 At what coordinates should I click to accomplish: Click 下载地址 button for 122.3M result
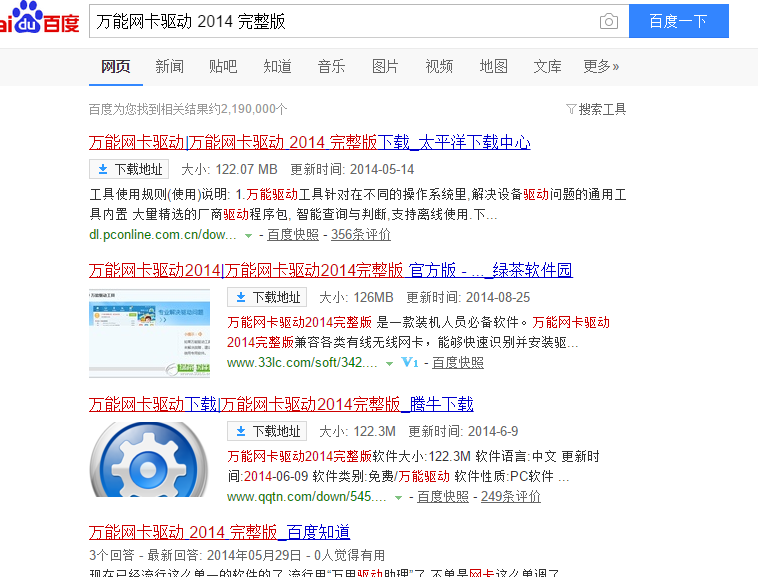click(267, 431)
